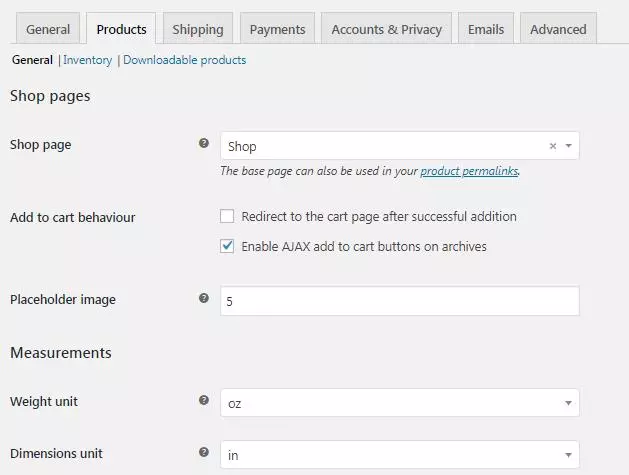Open the Shop page dropdown
This screenshot has width=629, height=475.
[x=400, y=146]
